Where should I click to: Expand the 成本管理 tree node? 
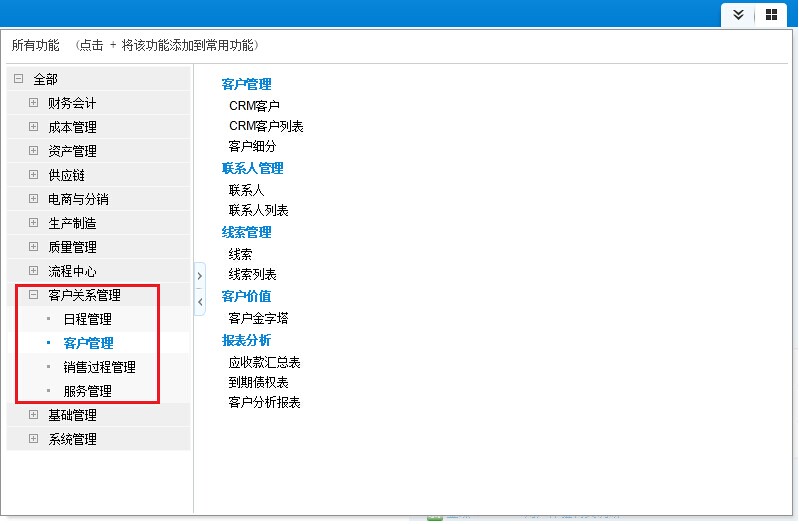[x=34, y=126]
